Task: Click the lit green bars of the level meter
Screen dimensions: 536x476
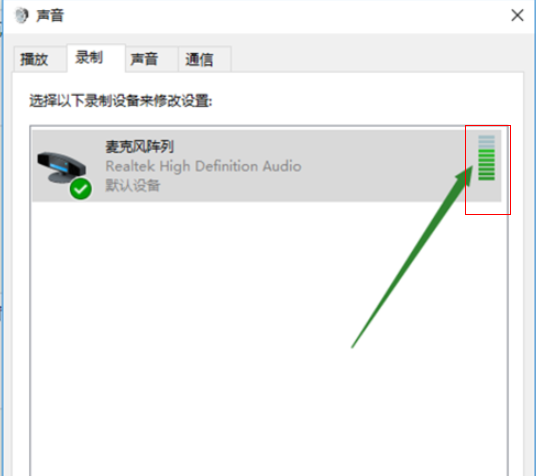Action: click(486, 165)
